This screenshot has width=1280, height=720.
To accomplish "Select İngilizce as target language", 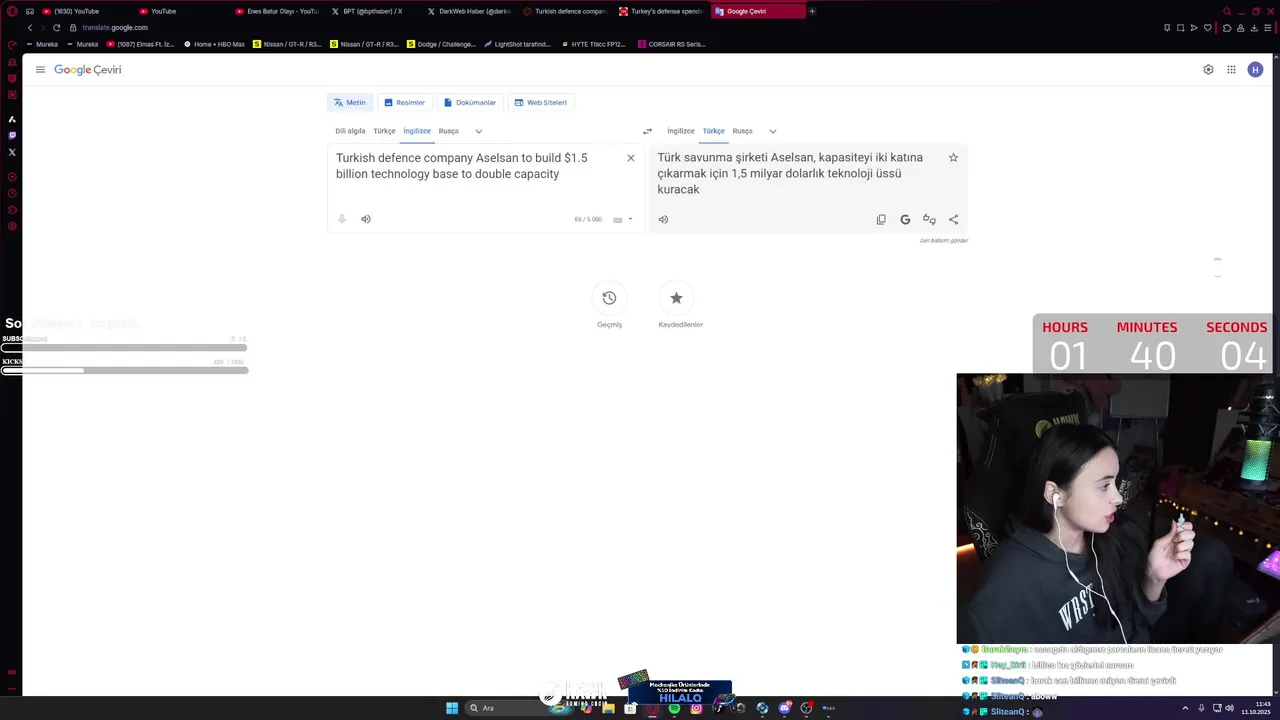I will pos(681,131).
